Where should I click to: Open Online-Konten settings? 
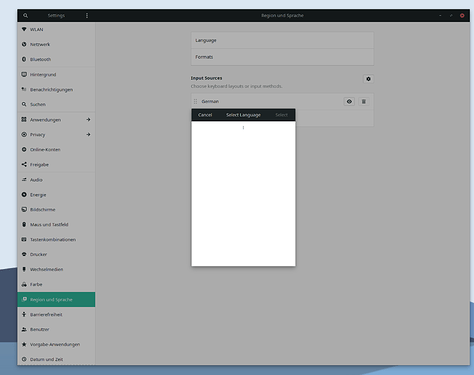click(x=56, y=149)
